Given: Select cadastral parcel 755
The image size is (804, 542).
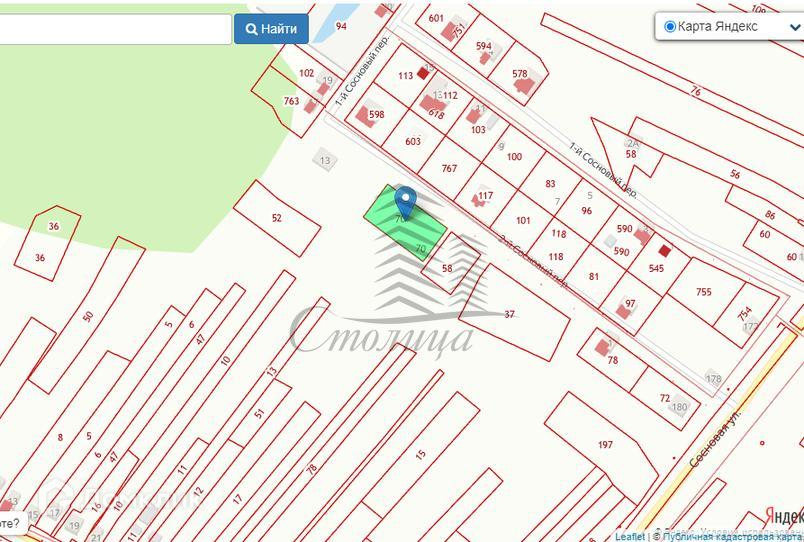Looking at the screenshot, I should click(x=704, y=291).
